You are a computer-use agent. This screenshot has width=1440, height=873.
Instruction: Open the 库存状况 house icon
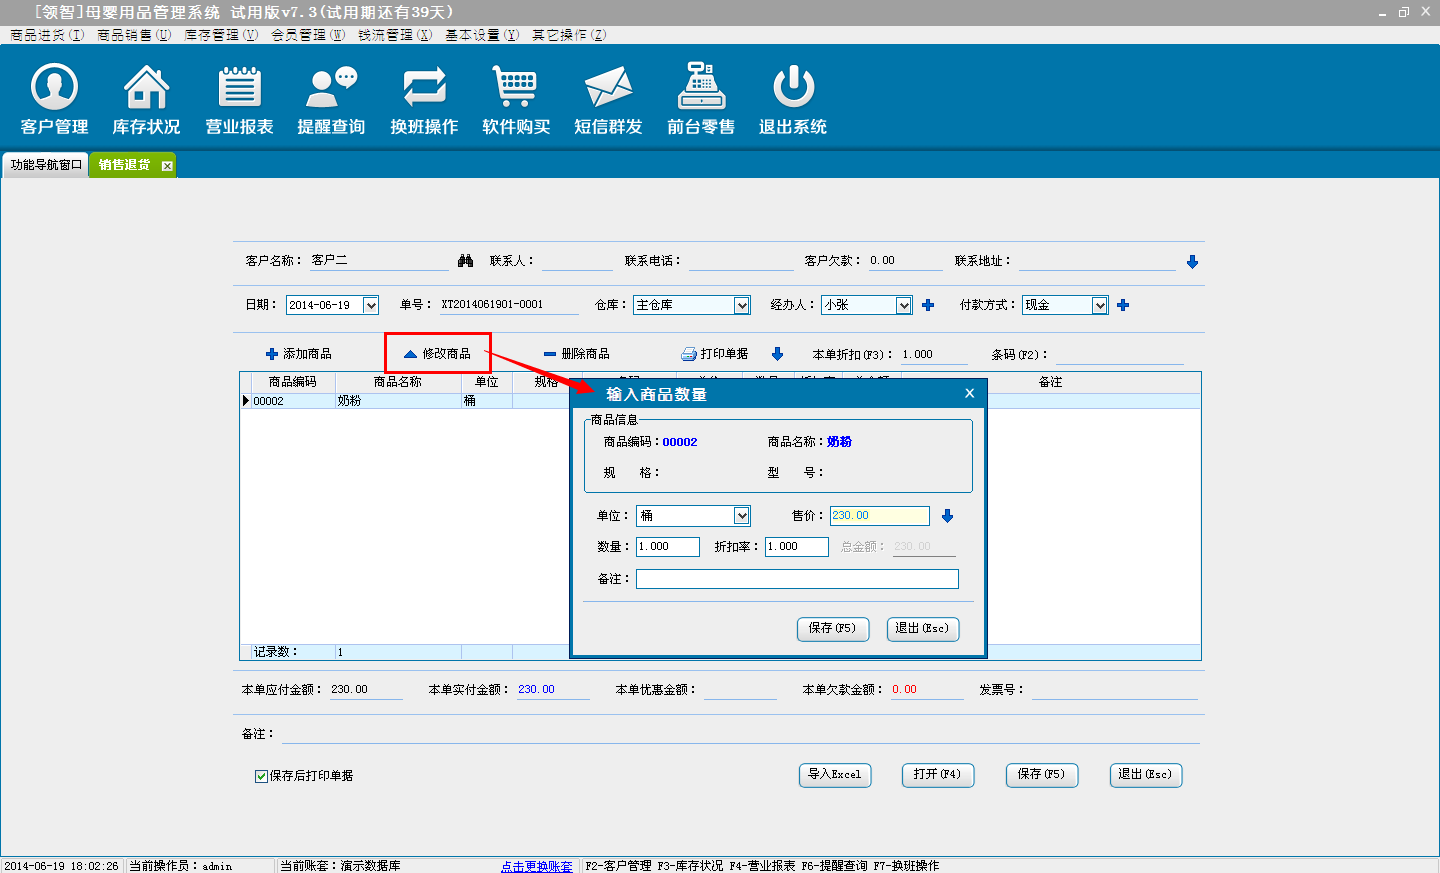click(x=146, y=99)
